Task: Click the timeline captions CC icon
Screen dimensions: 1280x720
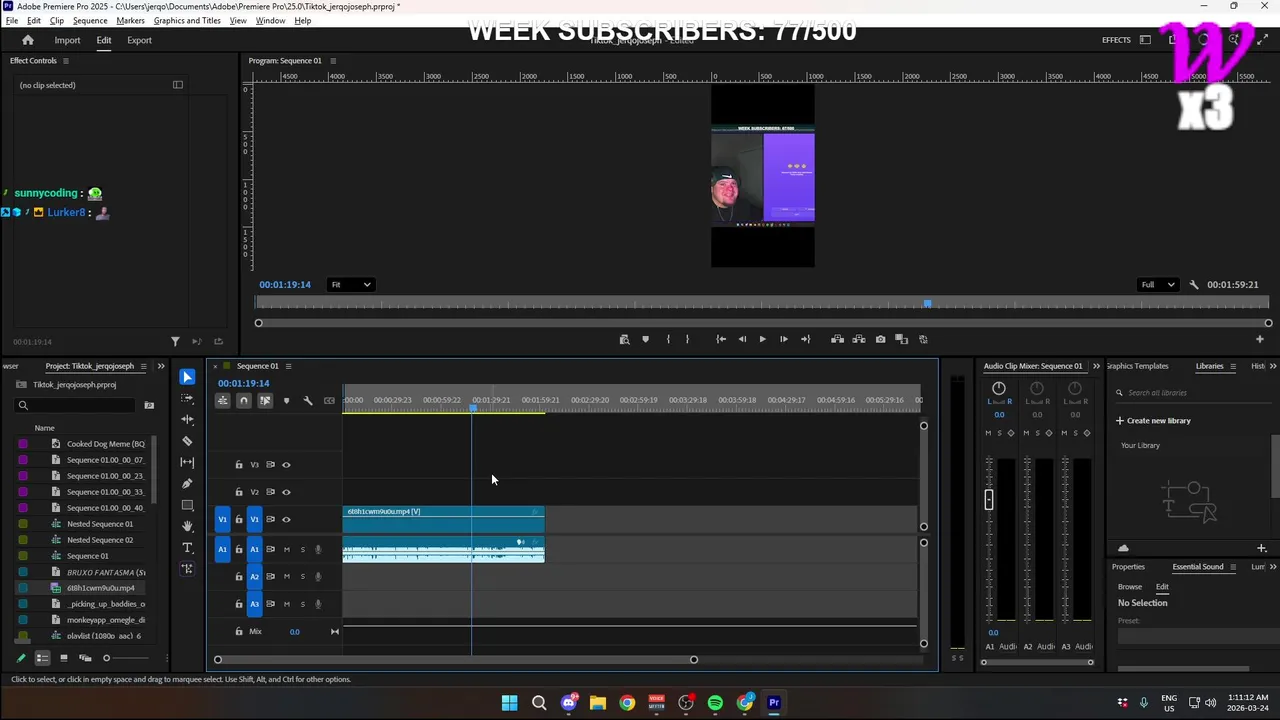Action: 329,401
